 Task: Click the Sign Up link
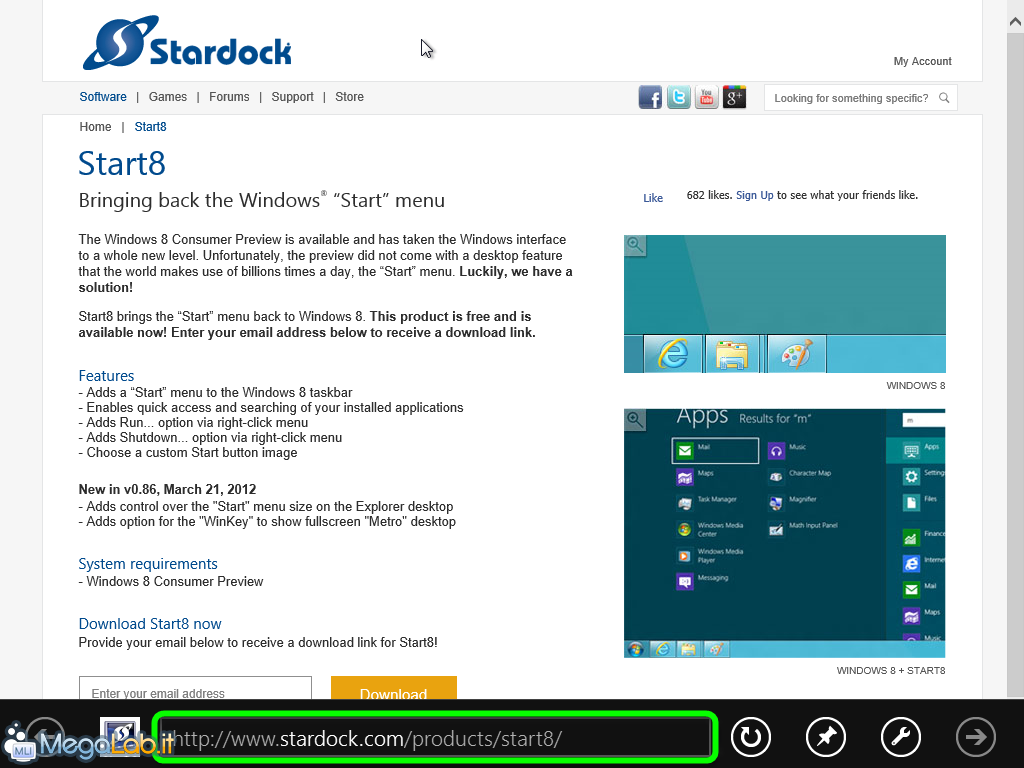pyautogui.click(x=754, y=195)
